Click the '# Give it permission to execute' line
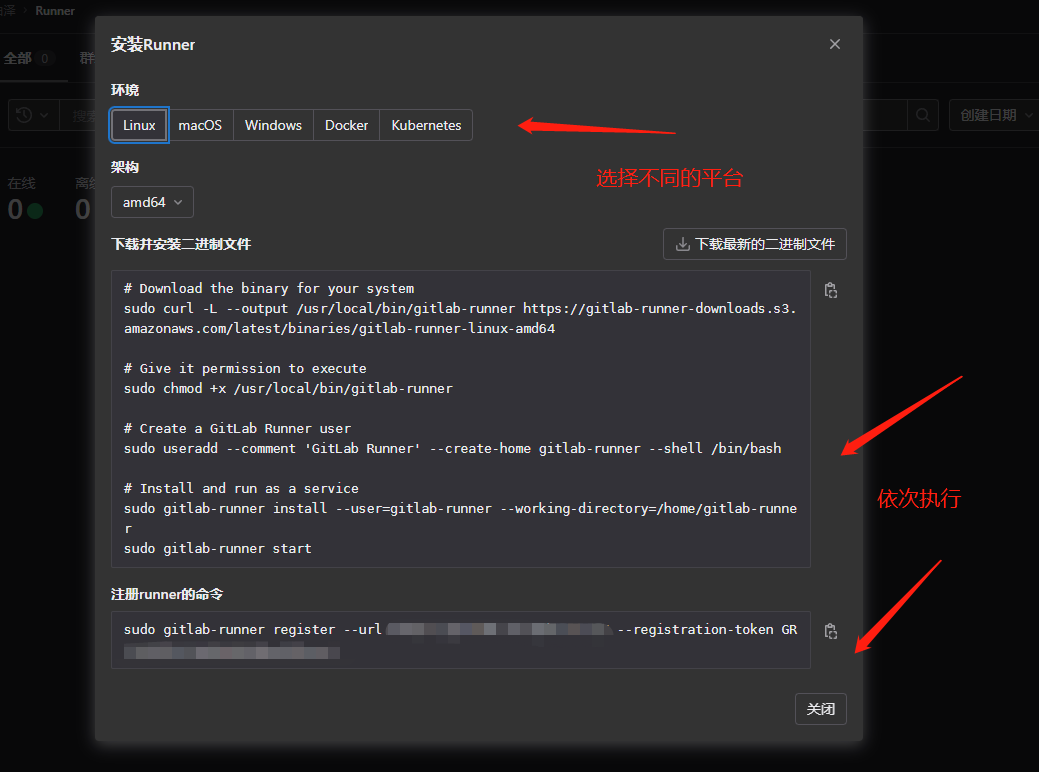This screenshot has width=1039, height=772. 245,368
